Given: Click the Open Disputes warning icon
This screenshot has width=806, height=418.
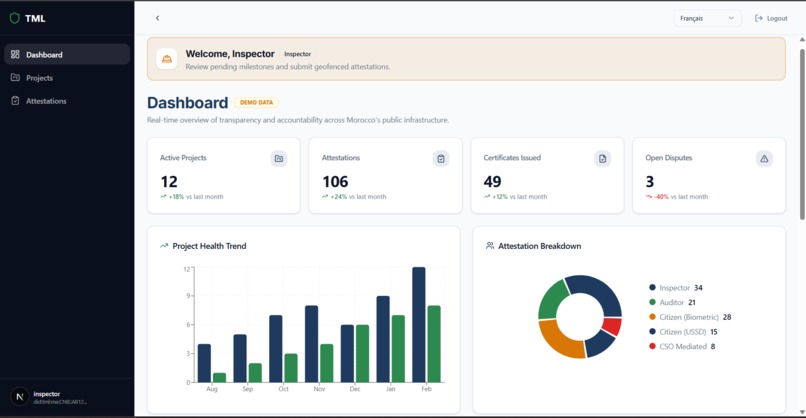Looking at the screenshot, I should [x=764, y=158].
